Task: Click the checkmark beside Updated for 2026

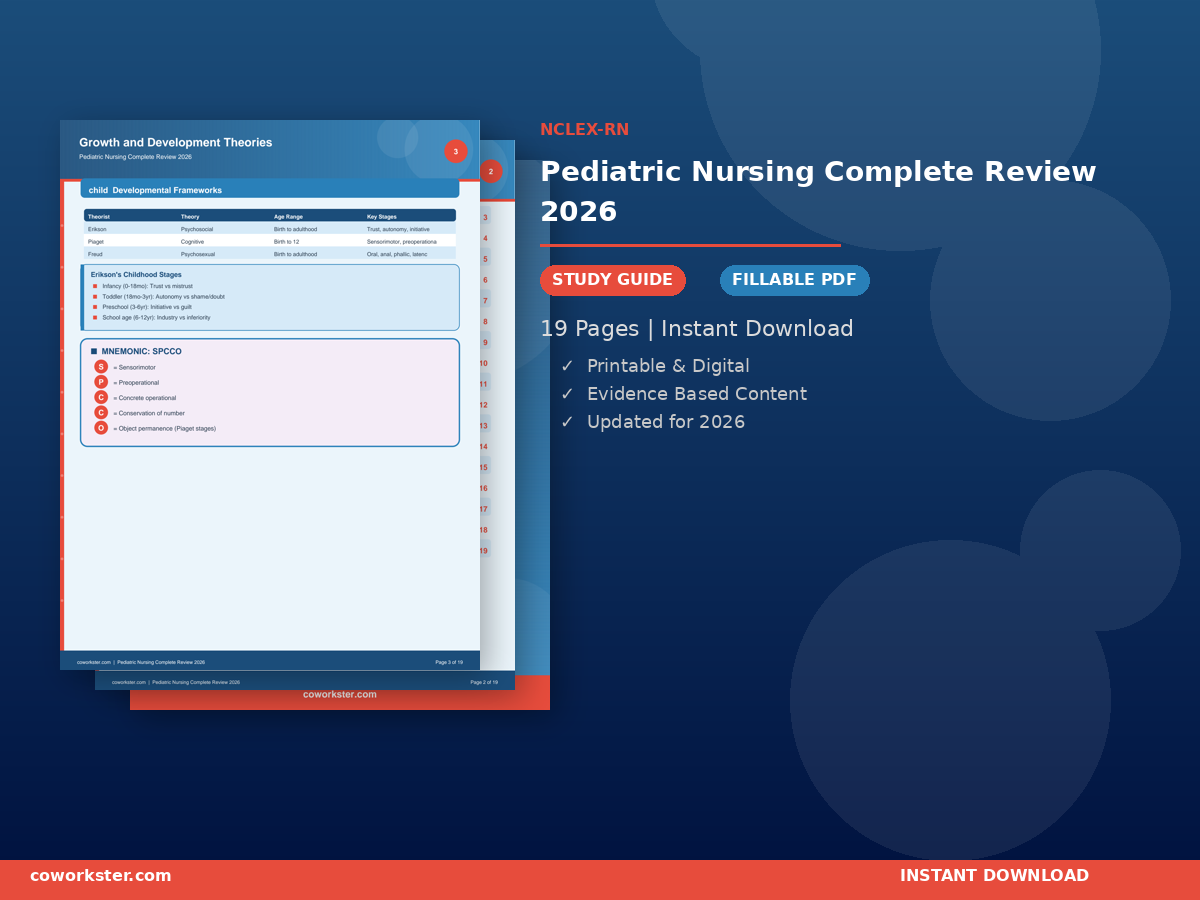Action: click(x=567, y=422)
